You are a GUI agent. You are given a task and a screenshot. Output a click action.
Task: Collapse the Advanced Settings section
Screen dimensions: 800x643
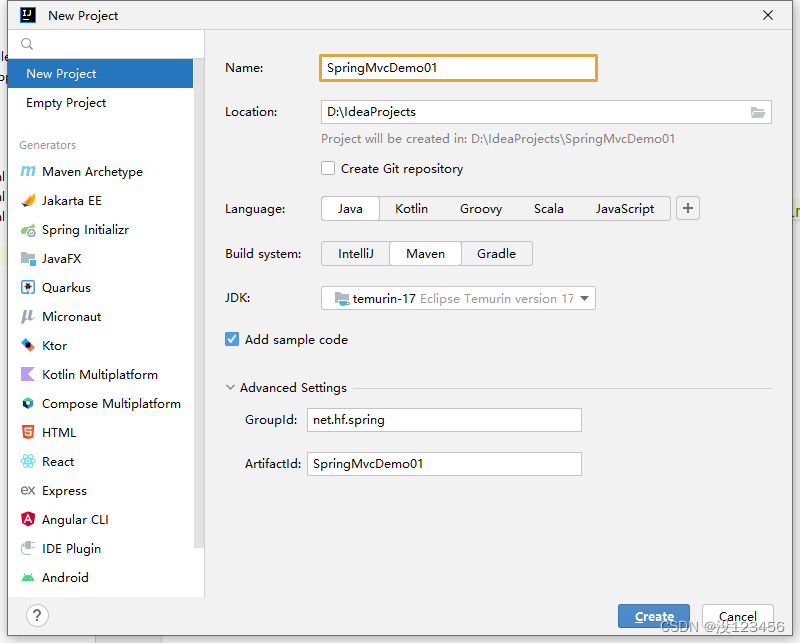(230, 388)
